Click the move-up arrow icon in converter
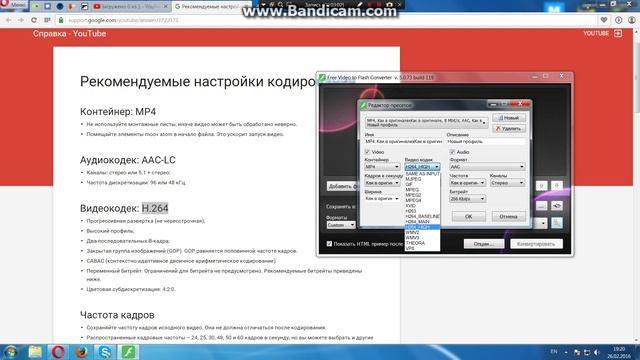The height and width of the screenshot is (360, 640). (x=542, y=186)
